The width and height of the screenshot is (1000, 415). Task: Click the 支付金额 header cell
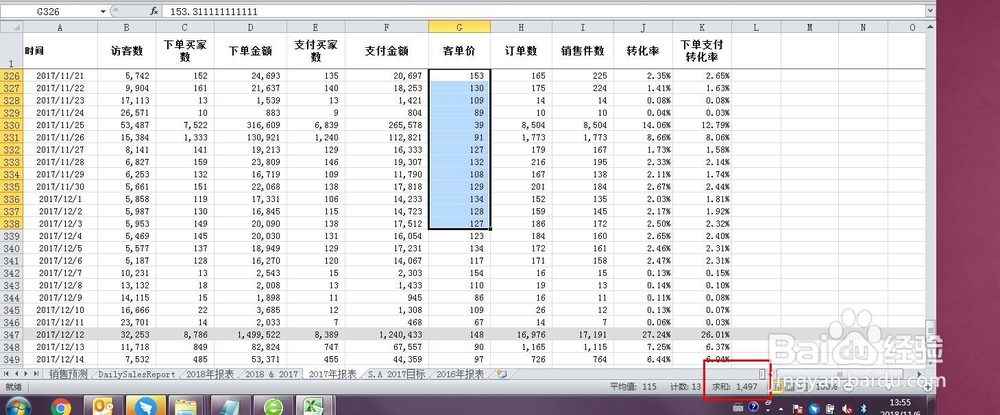click(386, 50)
